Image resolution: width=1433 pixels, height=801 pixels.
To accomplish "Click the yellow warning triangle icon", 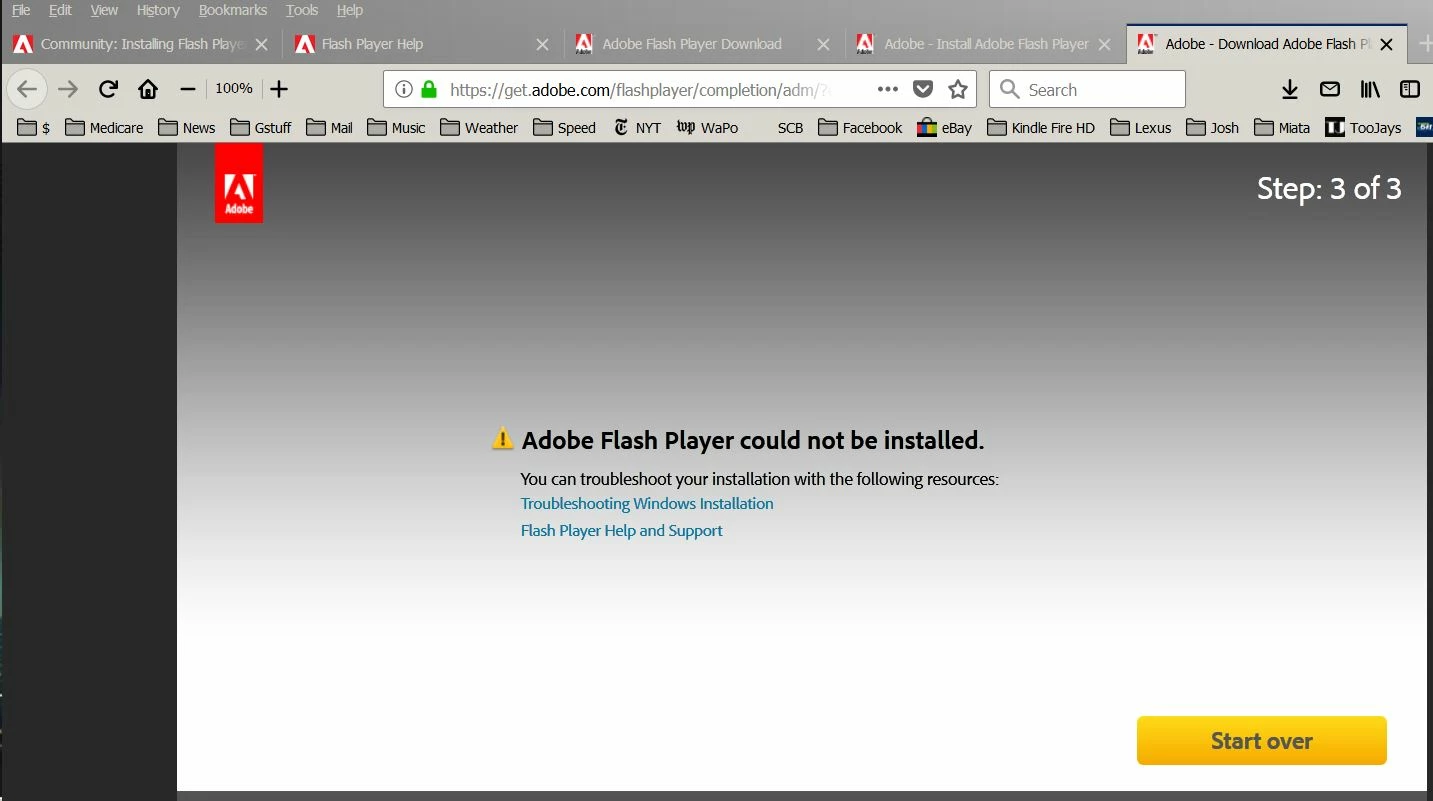I will (503, 439).
